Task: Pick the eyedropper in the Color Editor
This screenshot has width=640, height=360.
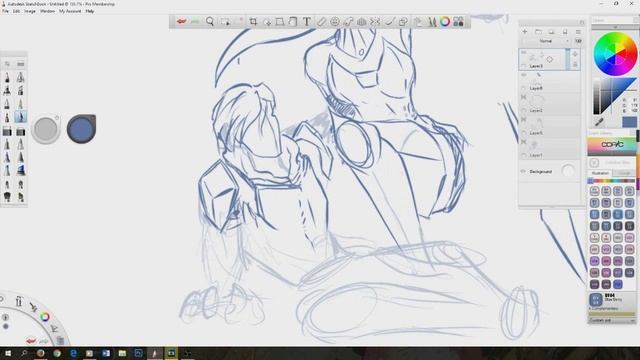Action: tap(599, 122)
